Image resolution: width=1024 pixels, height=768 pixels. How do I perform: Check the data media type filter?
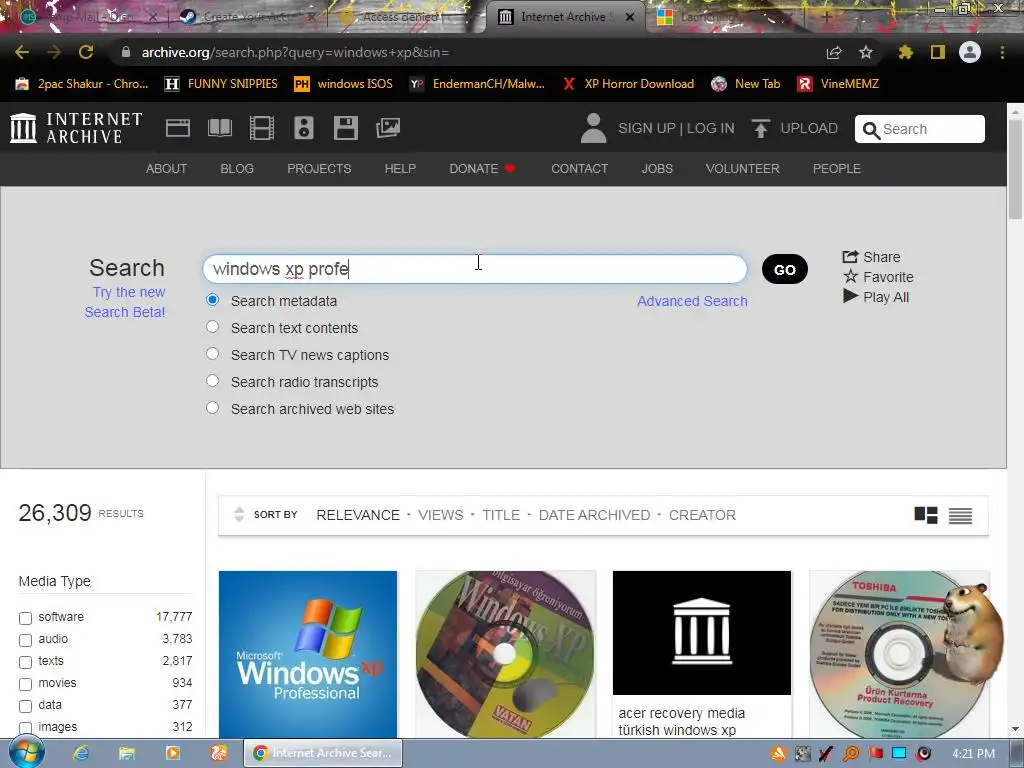click(25, 706)
